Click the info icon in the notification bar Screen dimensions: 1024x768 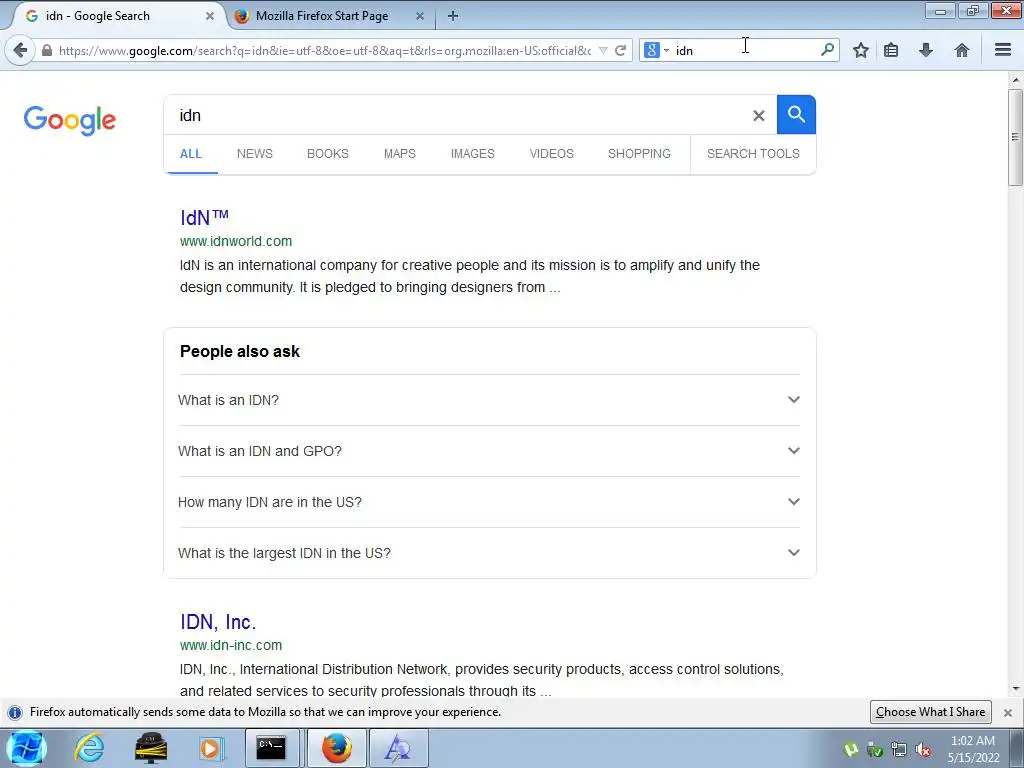pyautogui.click(x=15, y=712)
